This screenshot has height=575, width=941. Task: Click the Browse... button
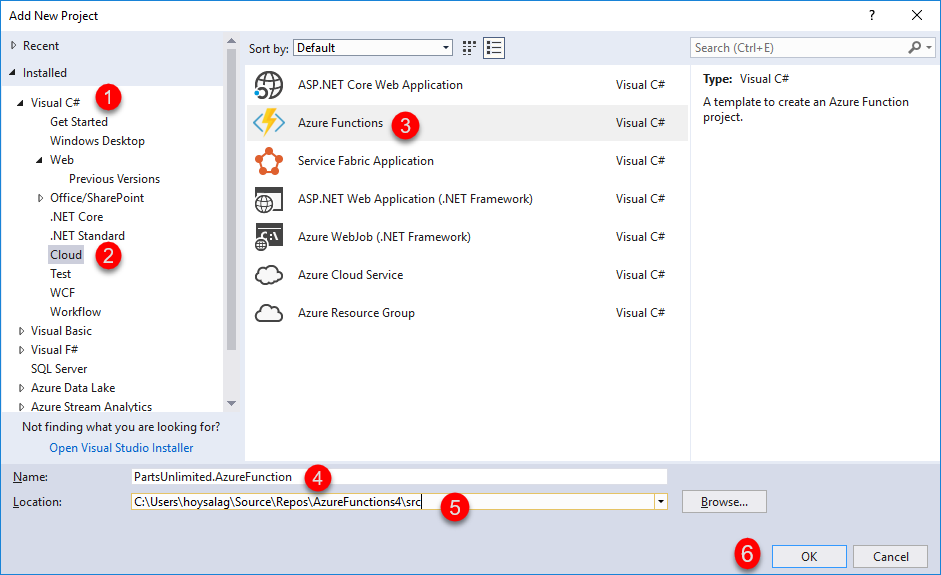coord(724,502)
